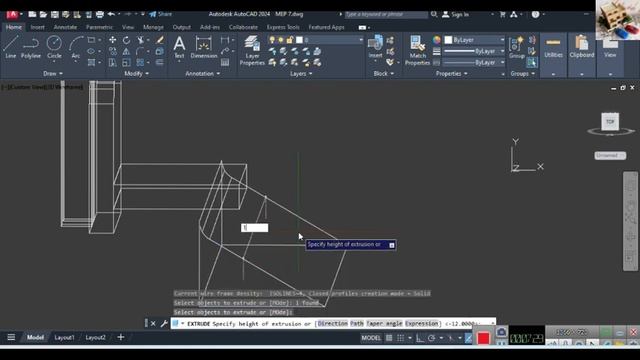640x360 pixels.
Task: Click the Insert block icon
Action: point(375,47)
